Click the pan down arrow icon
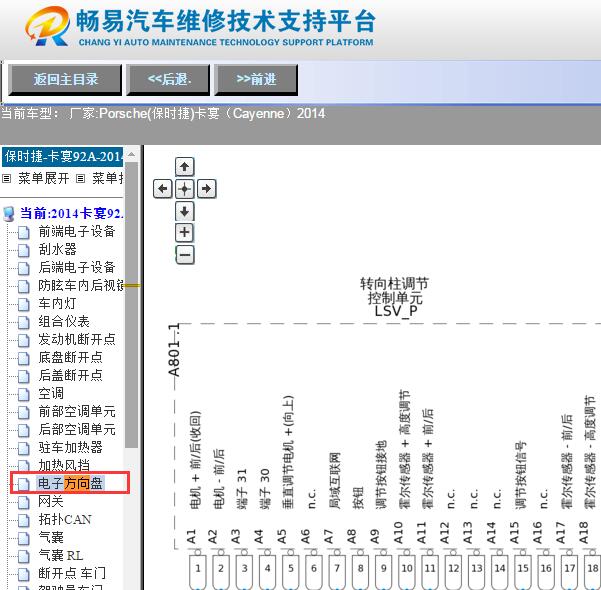 (185, 211)
